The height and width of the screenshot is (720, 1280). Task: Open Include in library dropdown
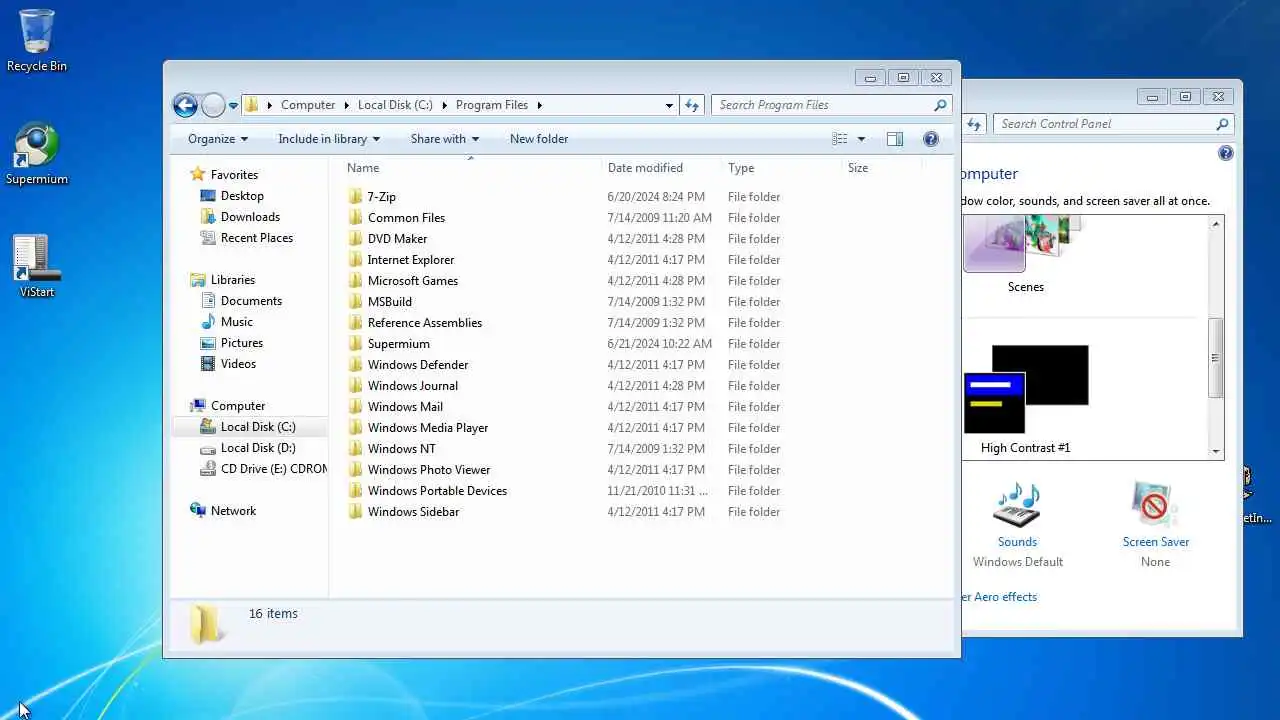(329, 139)
